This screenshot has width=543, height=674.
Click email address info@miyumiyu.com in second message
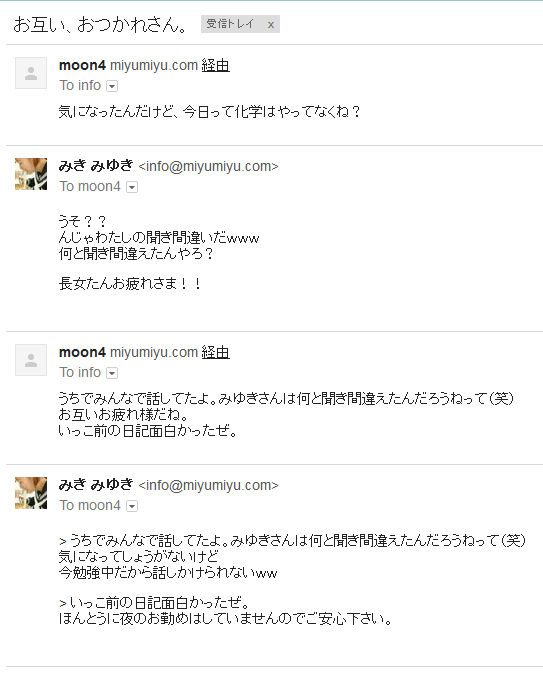point(209,166)
